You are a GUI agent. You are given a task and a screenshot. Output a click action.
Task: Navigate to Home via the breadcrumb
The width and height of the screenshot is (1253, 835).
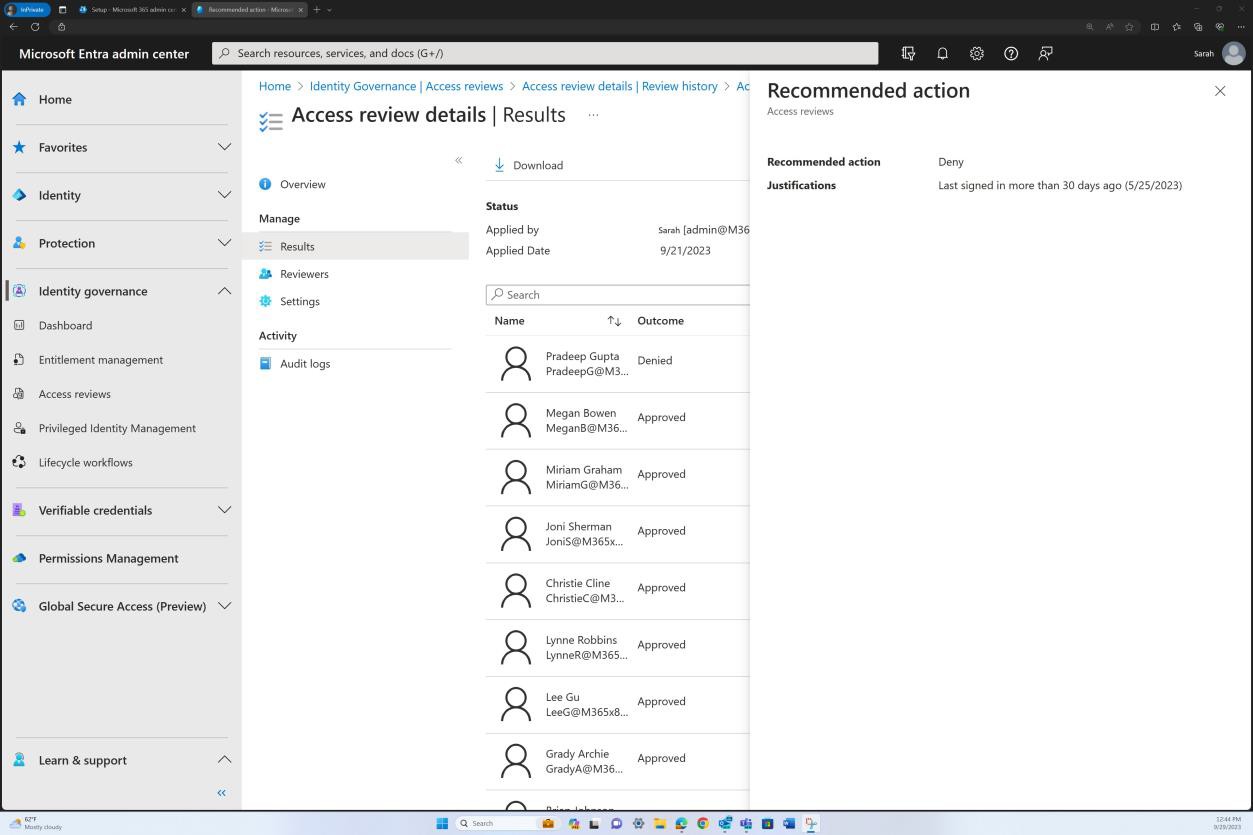[x=274, y=86]
